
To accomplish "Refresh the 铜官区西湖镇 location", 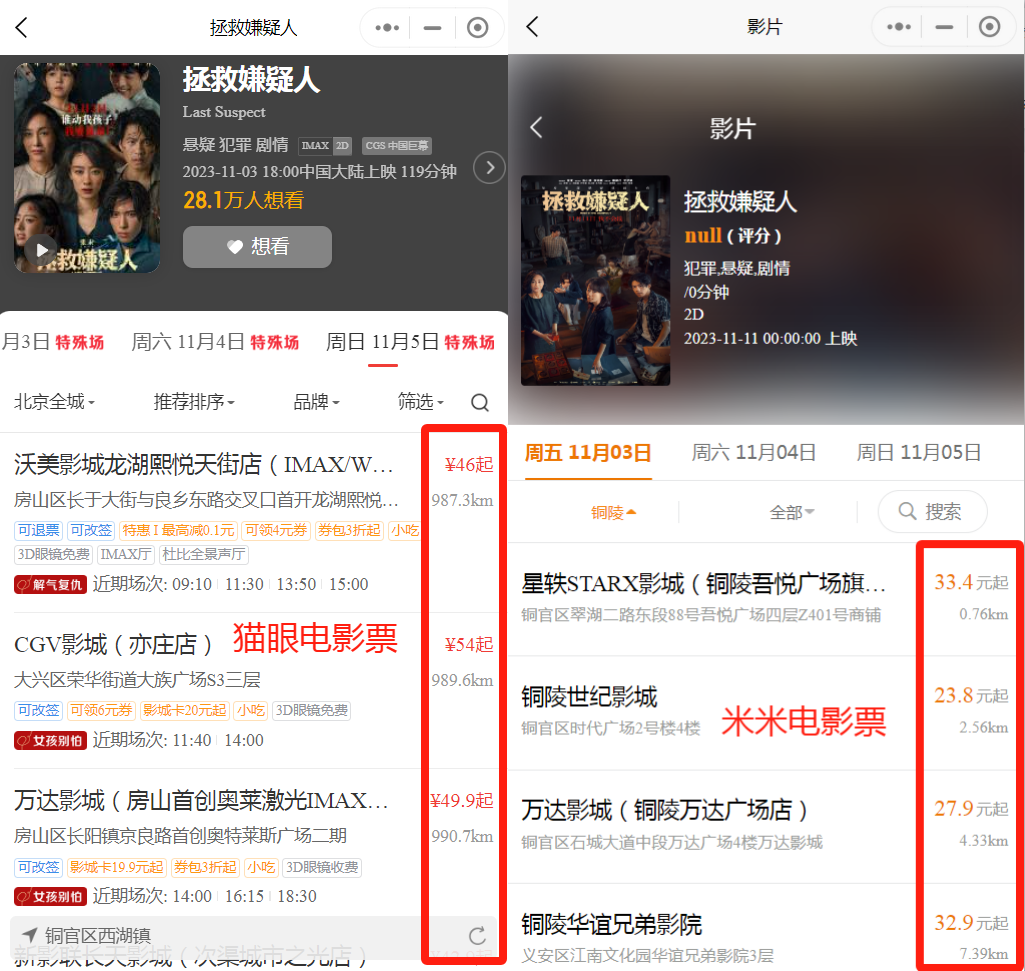I will pos(477,936).
